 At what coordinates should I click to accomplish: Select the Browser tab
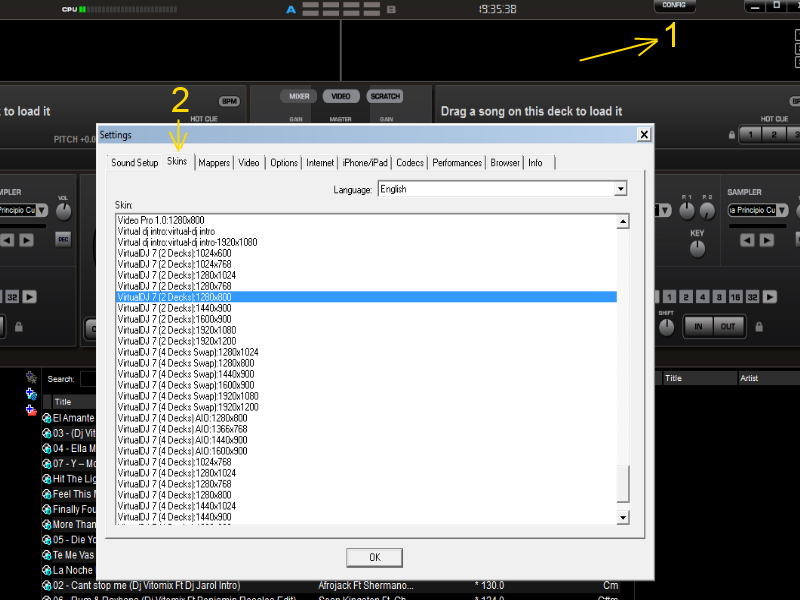505,163
